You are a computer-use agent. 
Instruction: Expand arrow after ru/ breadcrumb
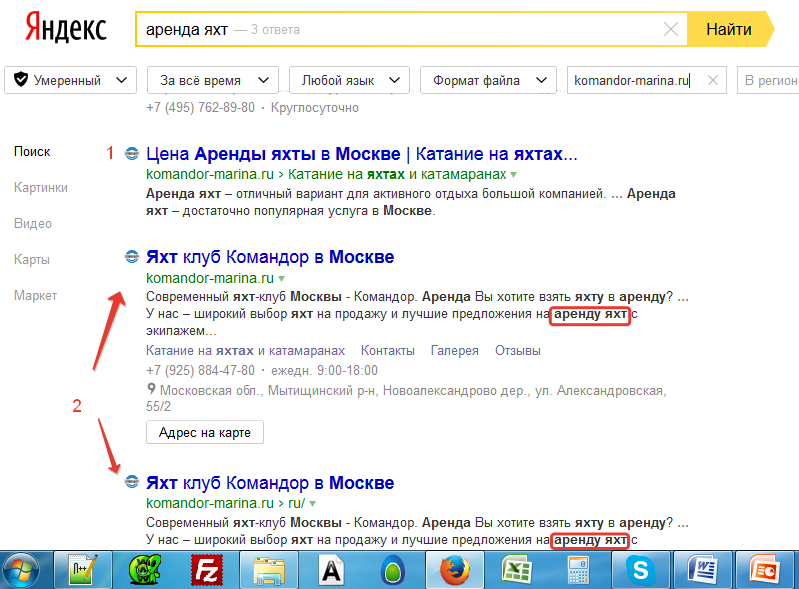click(312, 504)
